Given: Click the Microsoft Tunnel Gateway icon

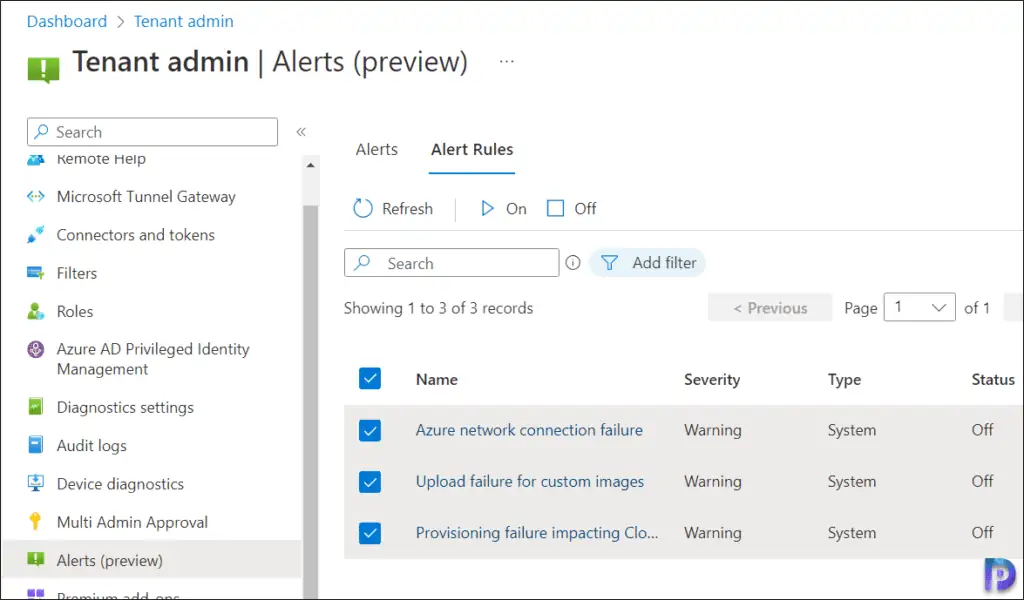Looking at the screenshot, I should pos(35,197).
